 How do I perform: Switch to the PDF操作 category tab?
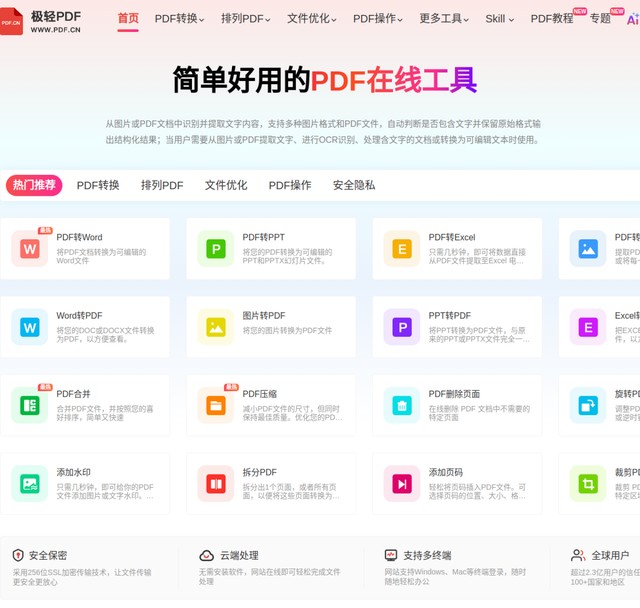click(x=290, y=185)
